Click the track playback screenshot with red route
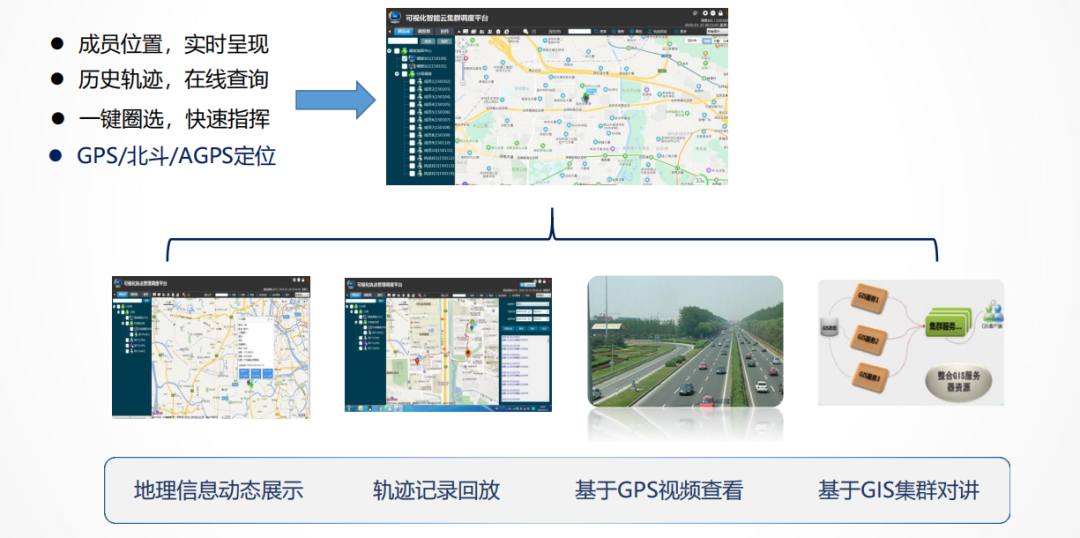The image size is (1080, 538). pyautogui.click(x=448, y=344)
